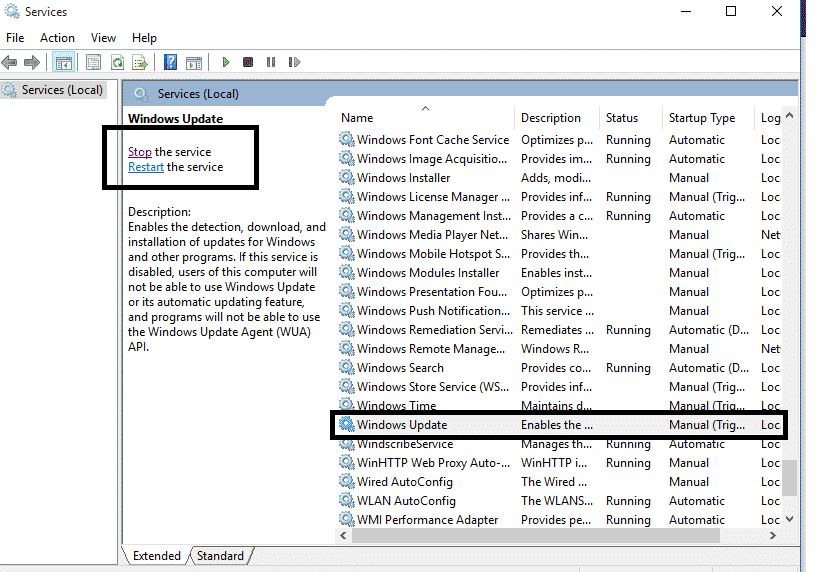Click the horizontal scrollbar left arrow
The height and width of the screenshot is (572, 819).
coord(343,535)
